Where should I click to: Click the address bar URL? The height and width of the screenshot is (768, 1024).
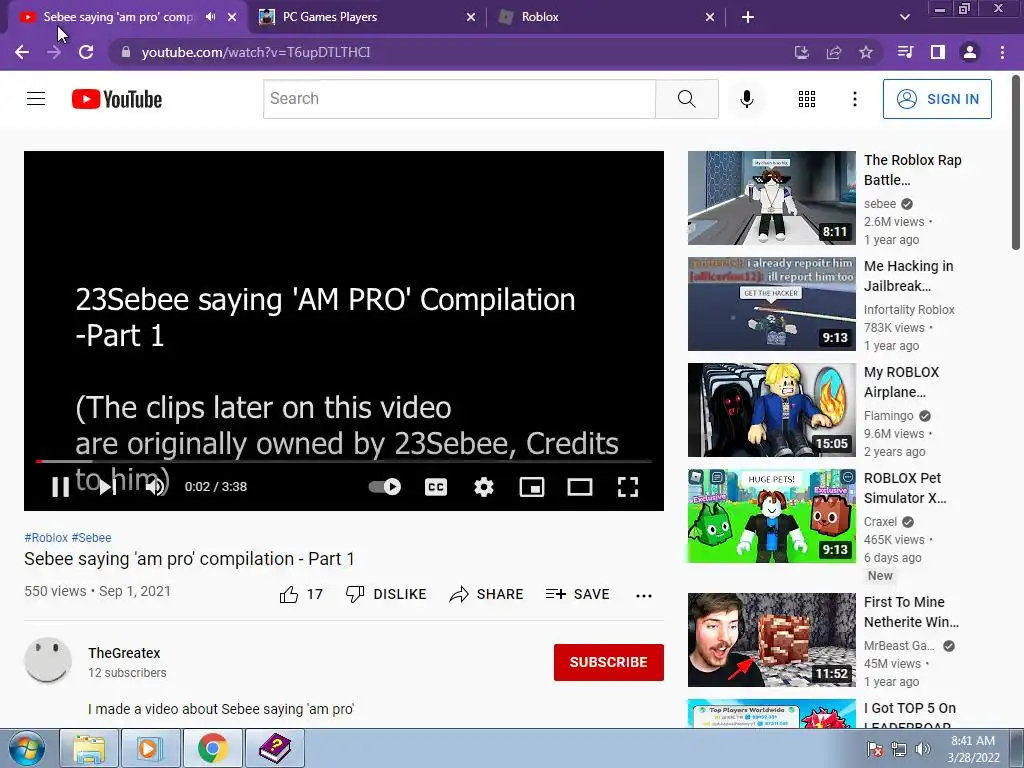click(256, 52)
